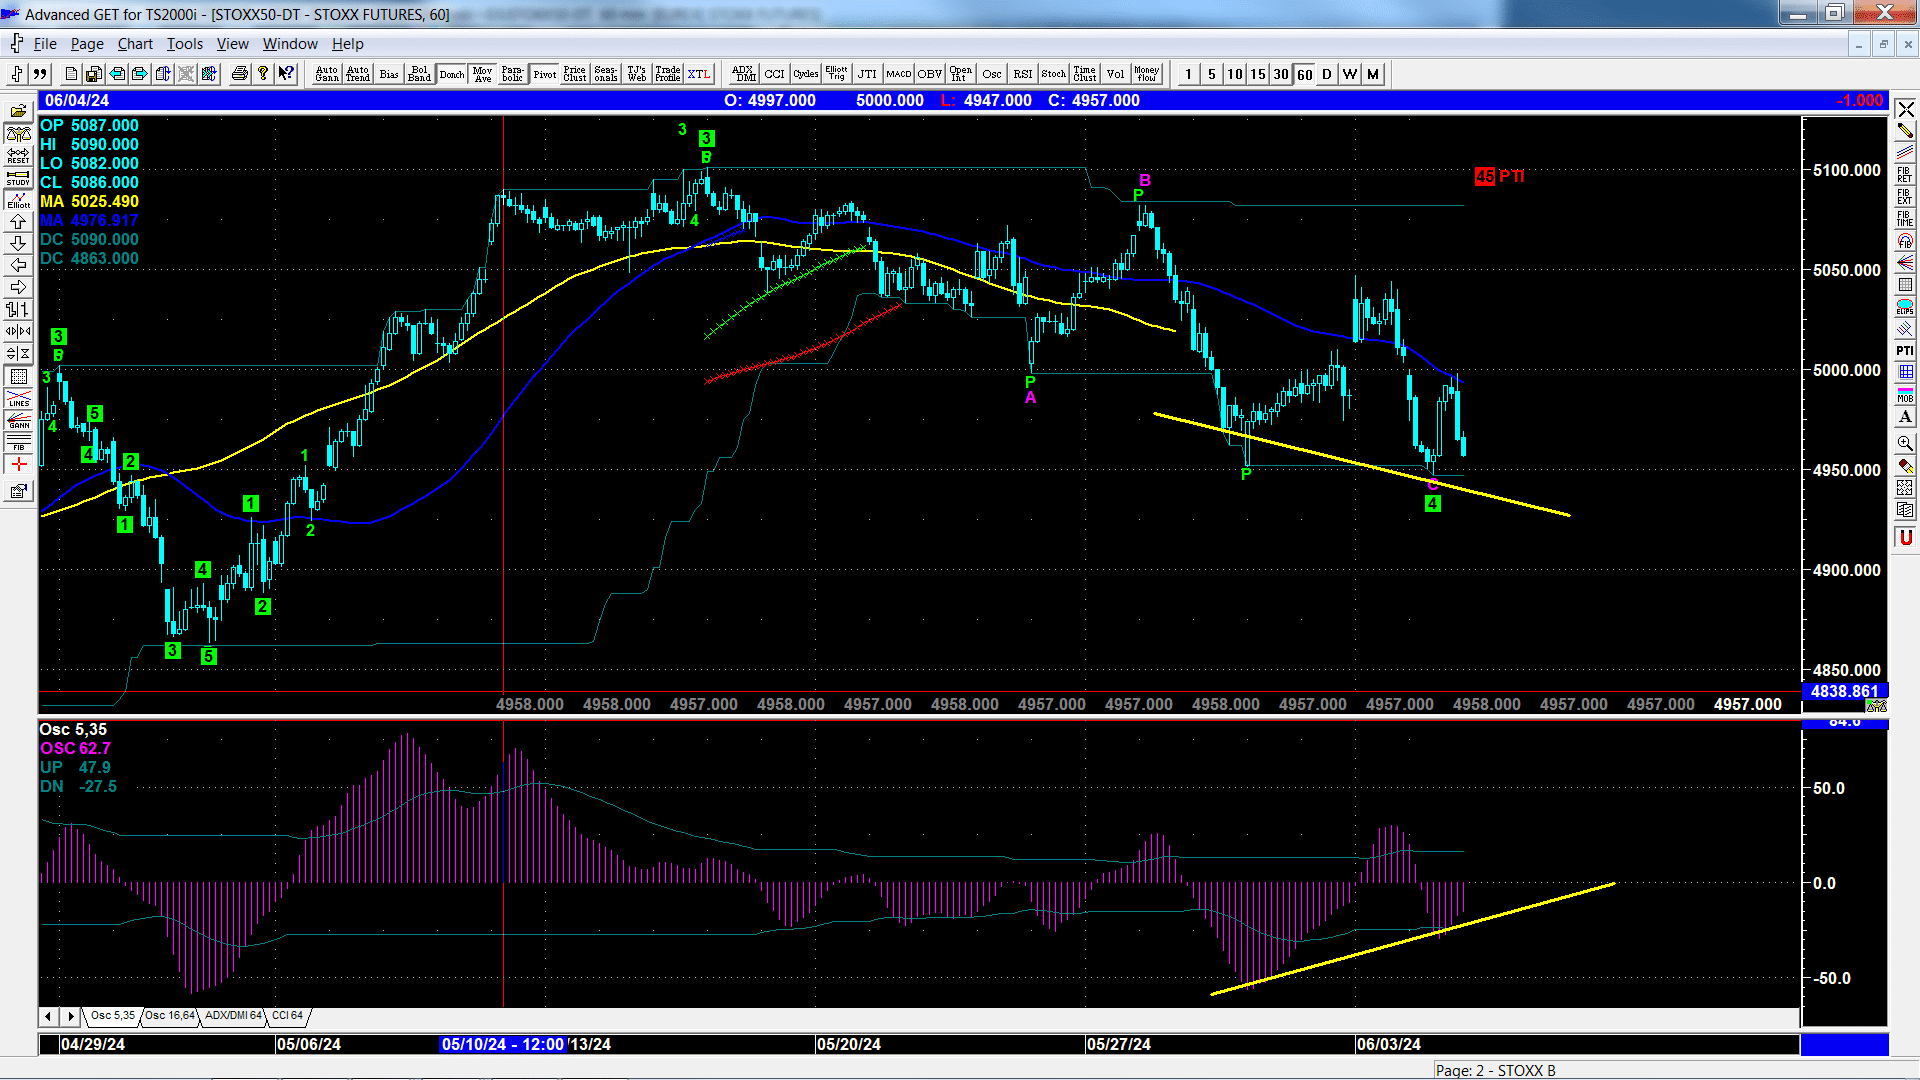
Task: Switch to 30-minute timeframe
Action: (1281, 74)
